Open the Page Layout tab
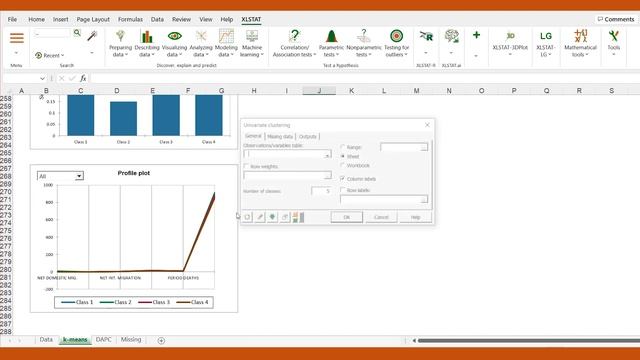The width and height of the screenshot is (640, 360). 93,19
